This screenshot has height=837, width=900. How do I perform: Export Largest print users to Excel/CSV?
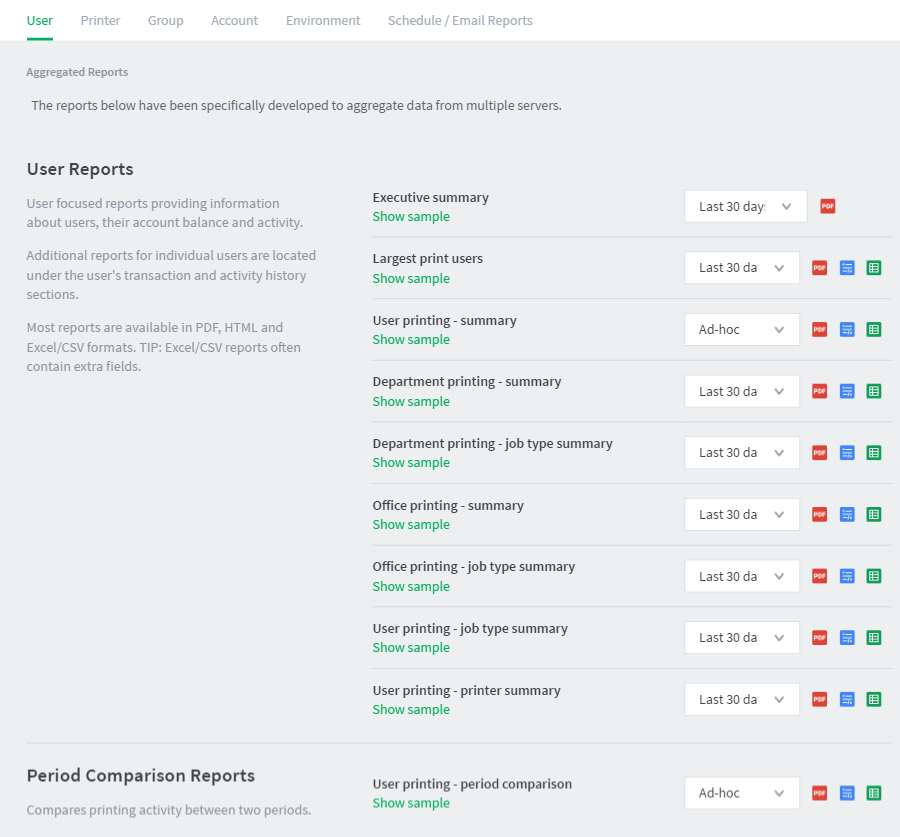pyautogui.click(x=874, y=268)
